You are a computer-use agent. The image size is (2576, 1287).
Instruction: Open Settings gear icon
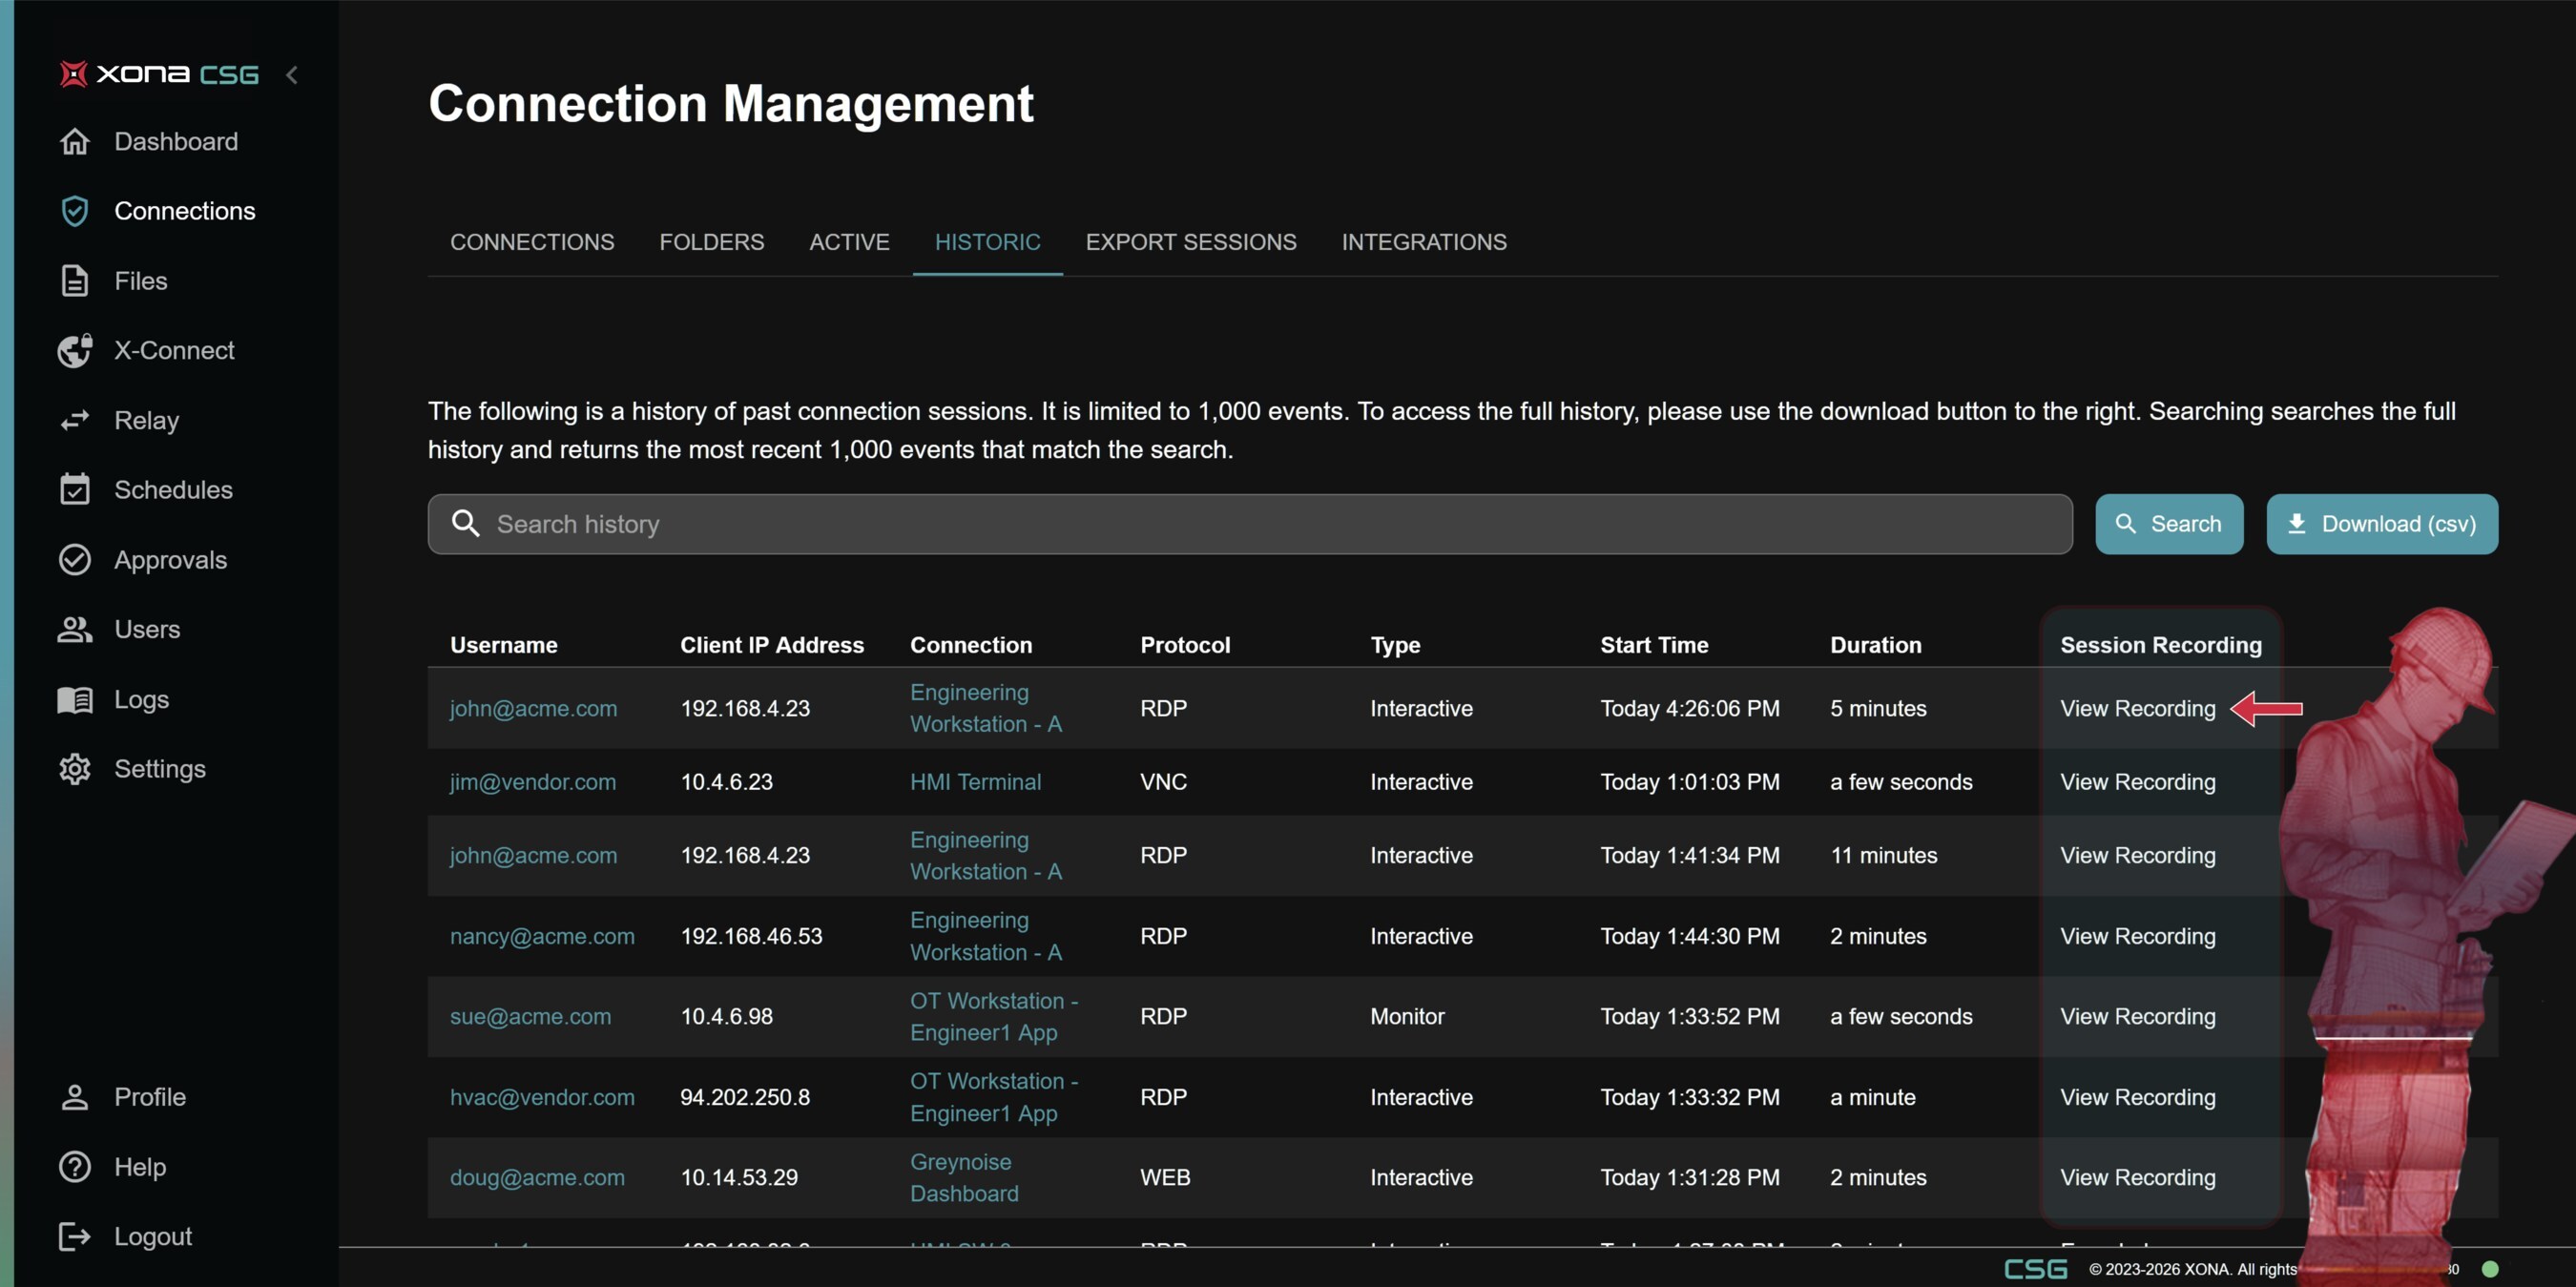(x=75, y=769)
